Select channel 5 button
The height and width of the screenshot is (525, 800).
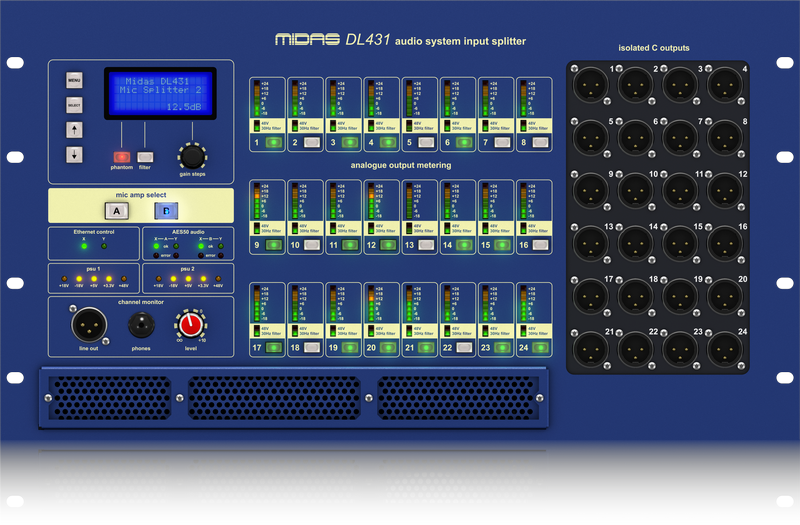coord(427,142)
